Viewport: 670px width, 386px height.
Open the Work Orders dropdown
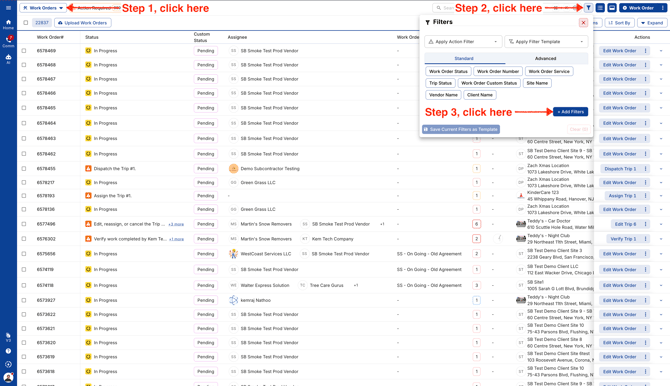pos(43,8)
